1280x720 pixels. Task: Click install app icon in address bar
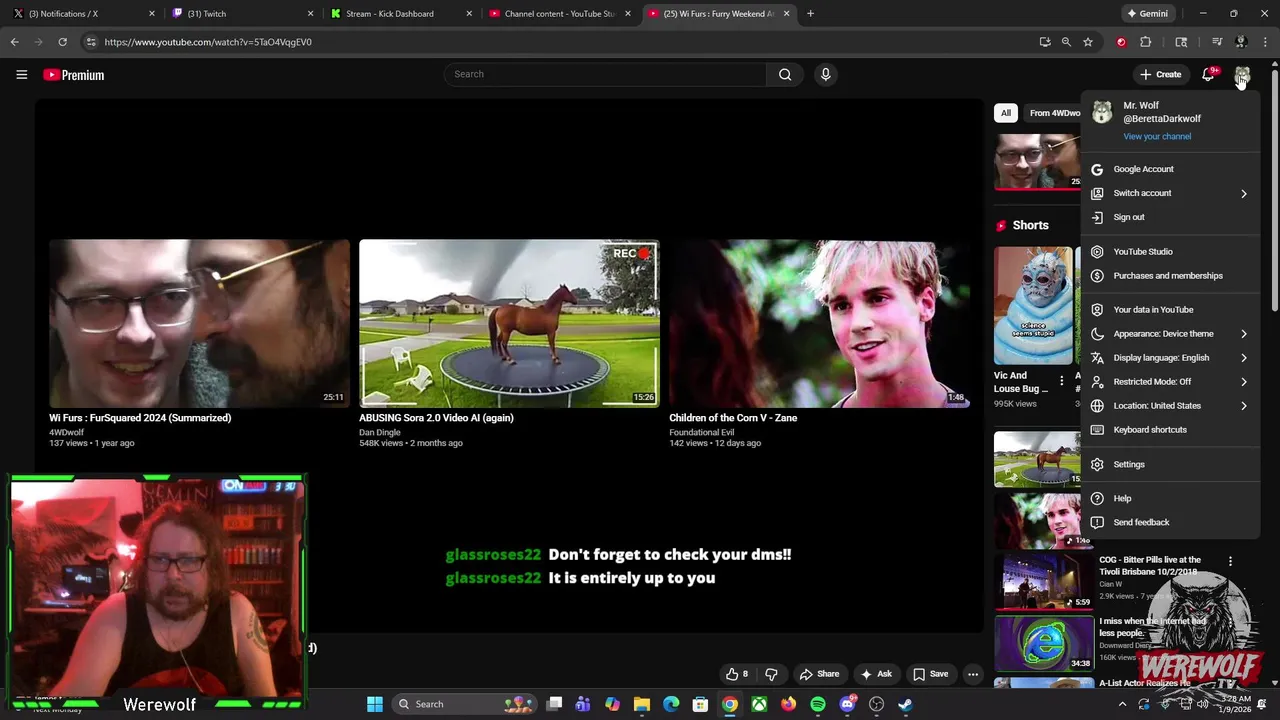(x=1045, y=42)
